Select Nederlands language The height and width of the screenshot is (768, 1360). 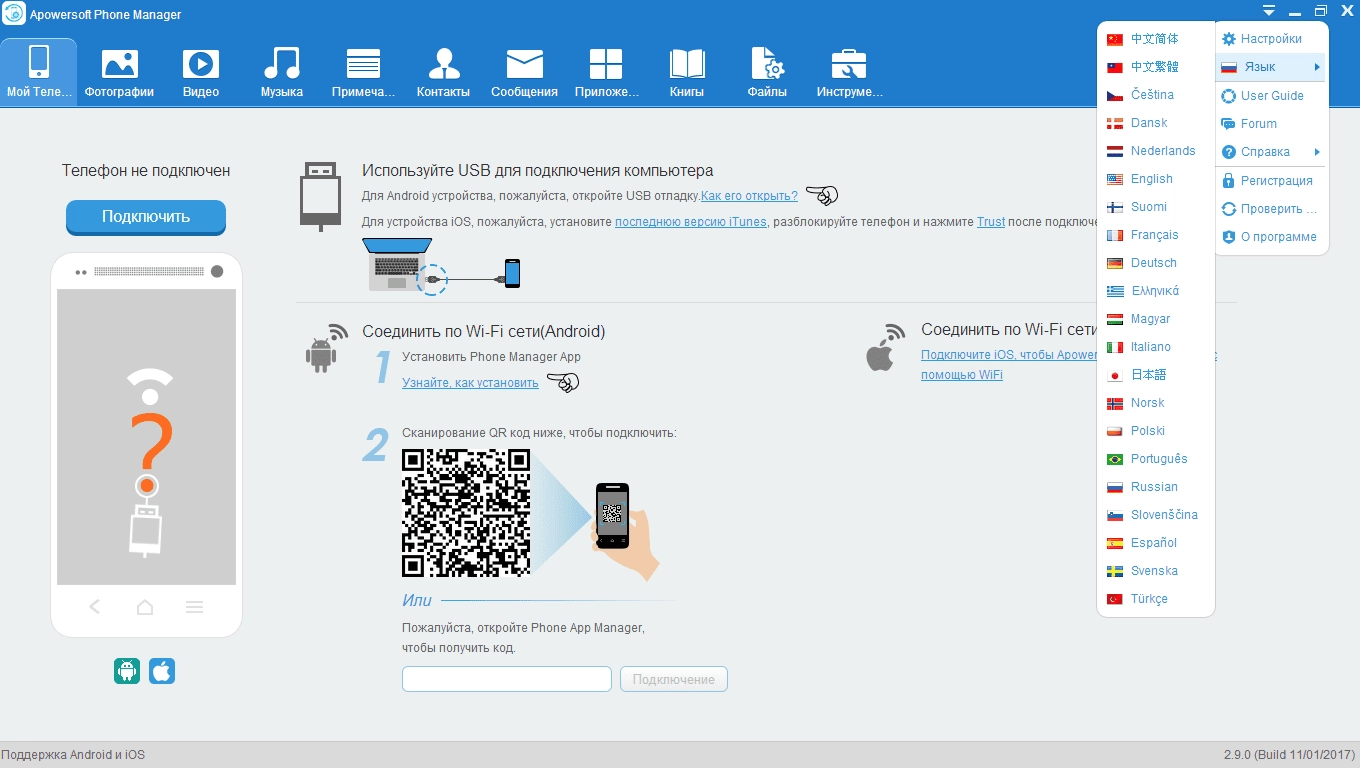pyautogui.click(x=1155, y=151)
